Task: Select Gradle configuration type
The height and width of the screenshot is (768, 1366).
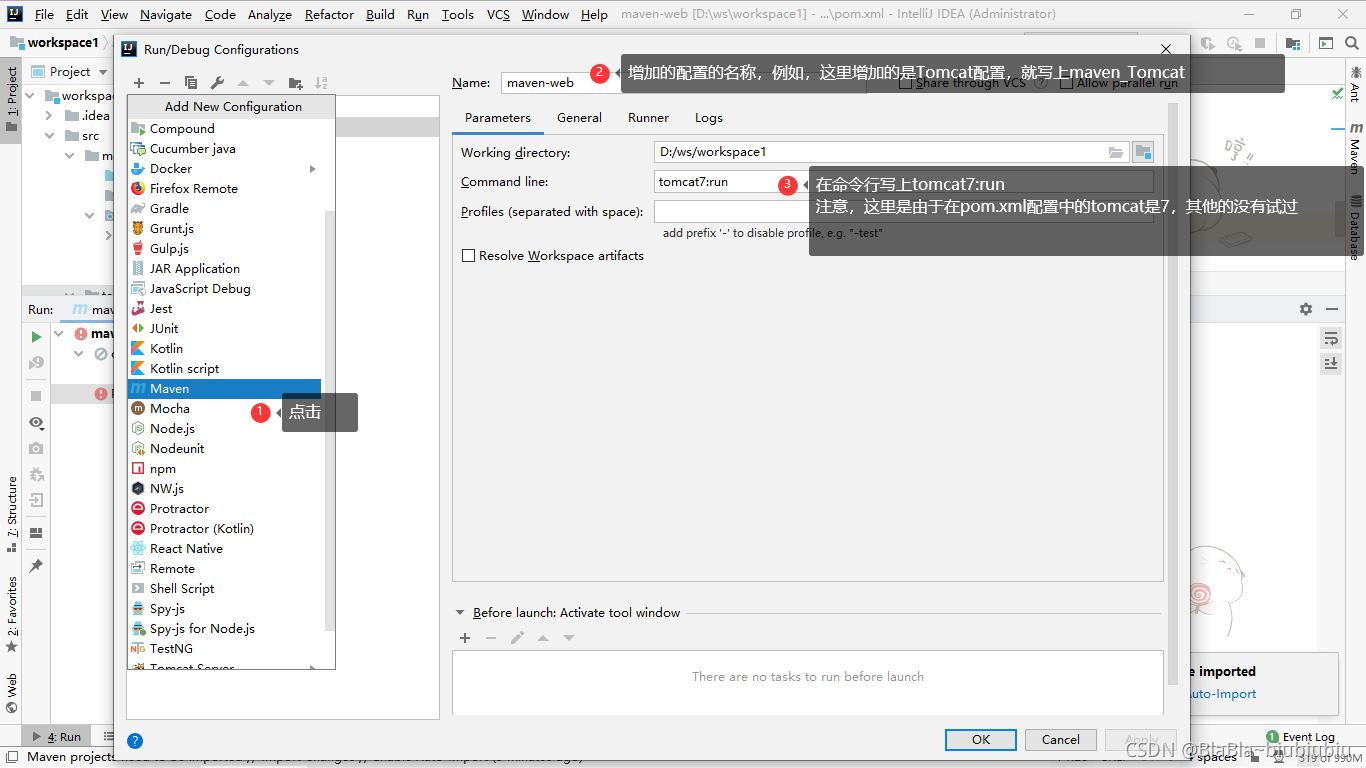Action: [224, 208]
